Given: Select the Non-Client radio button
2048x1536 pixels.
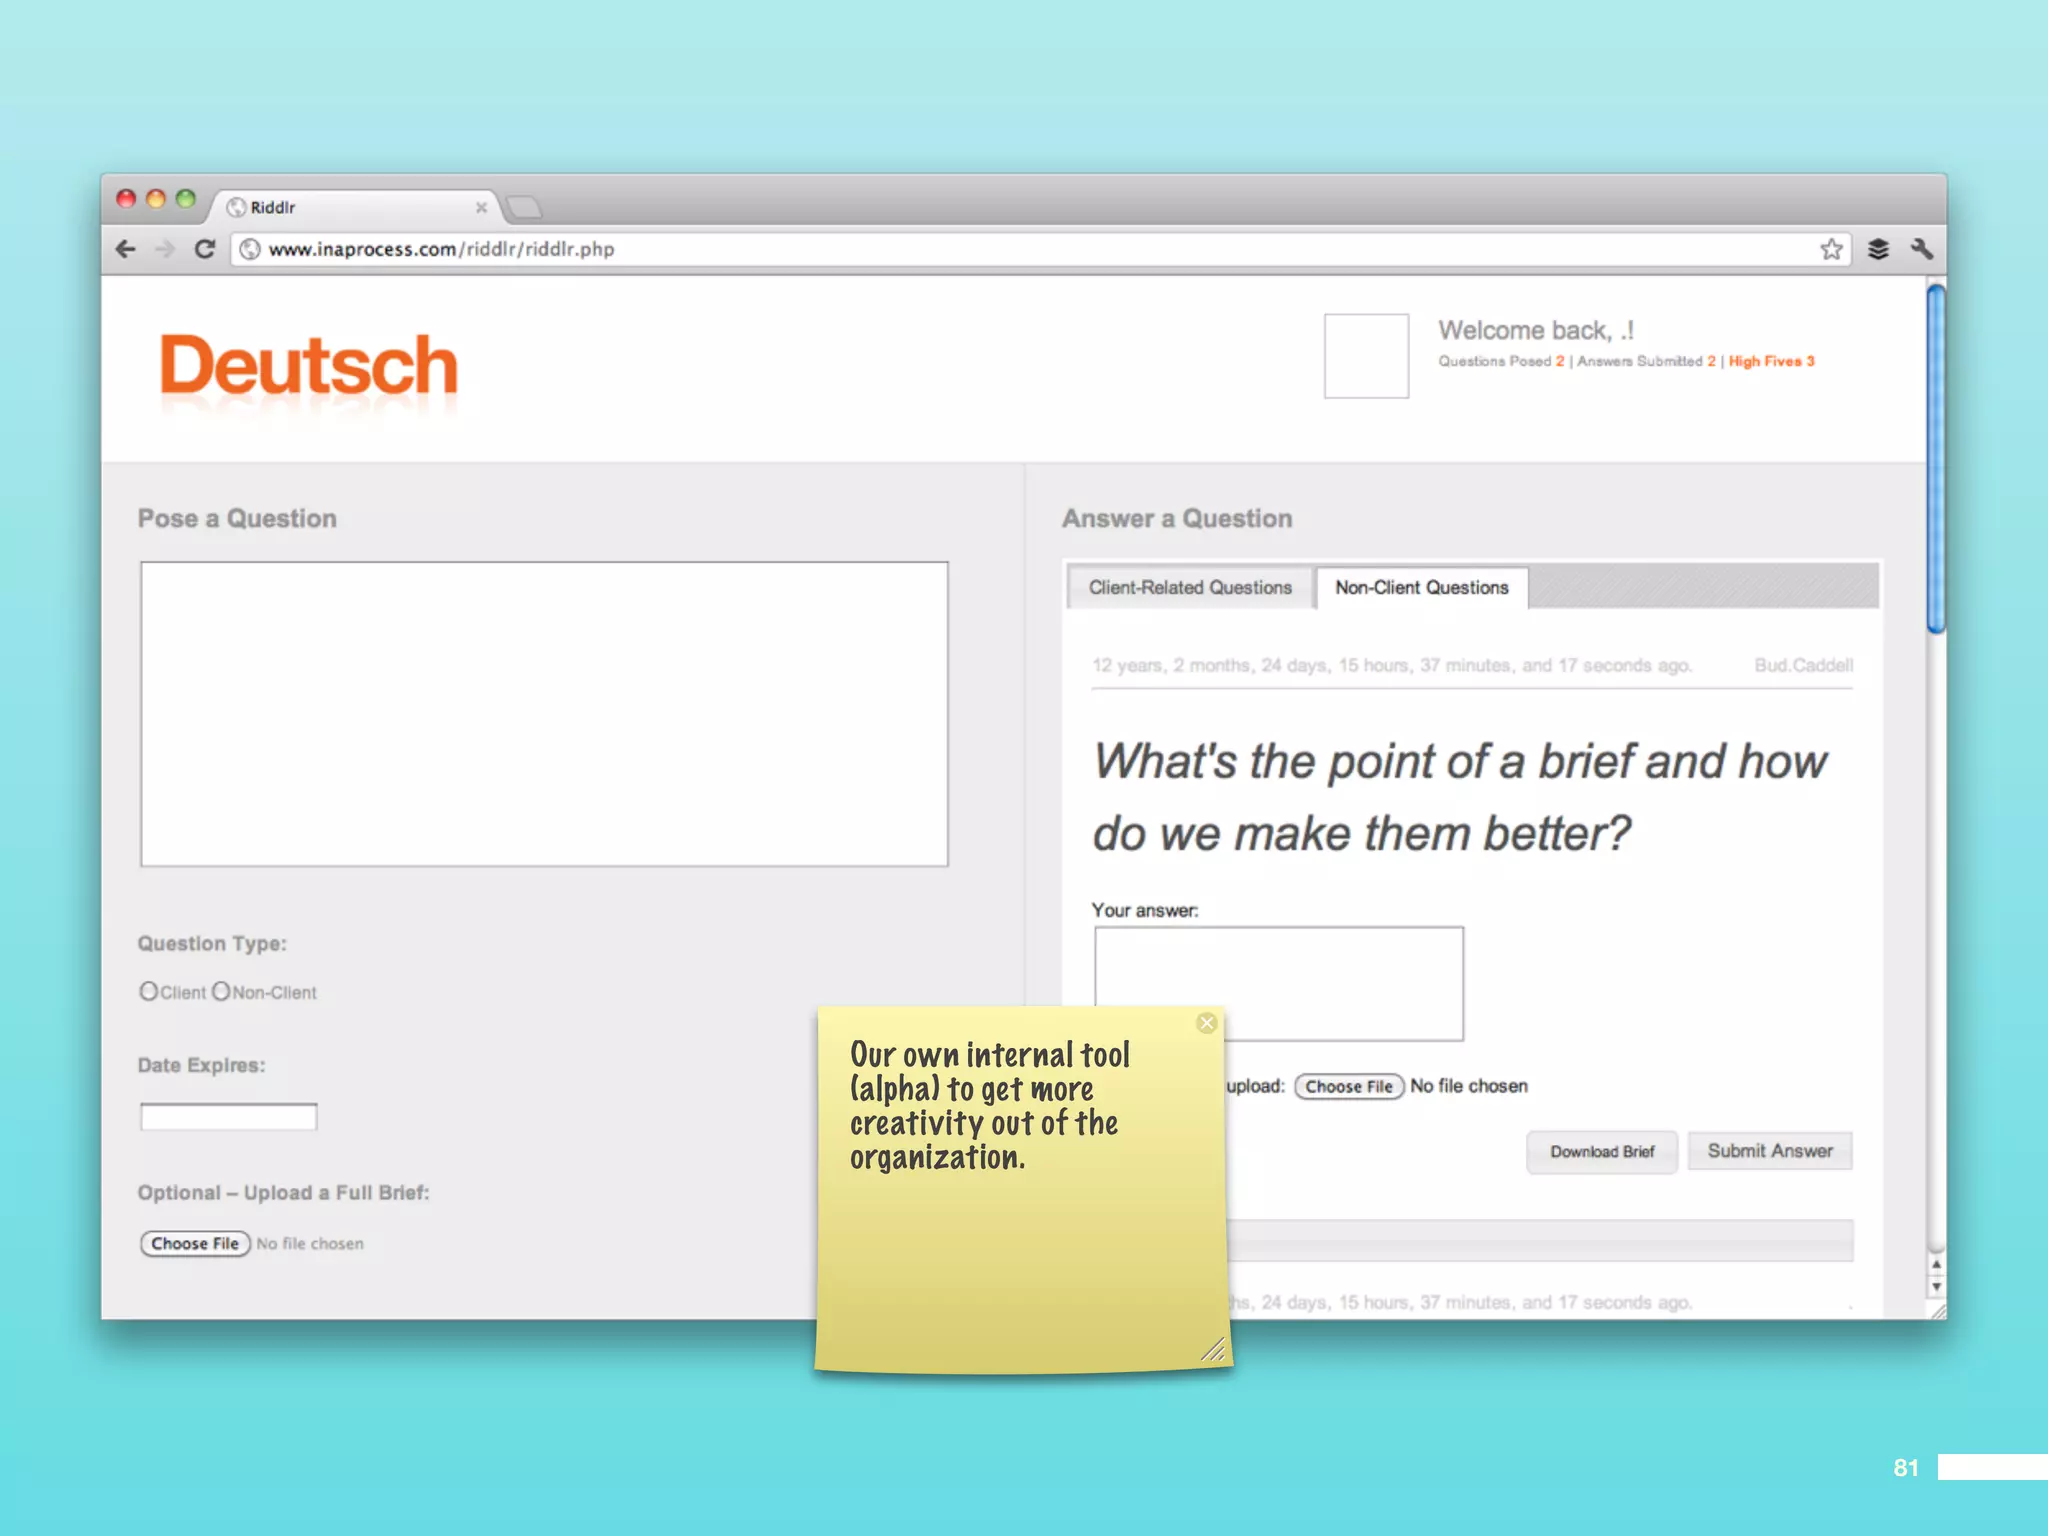Looking at the screenshot, I should (221, 991).
